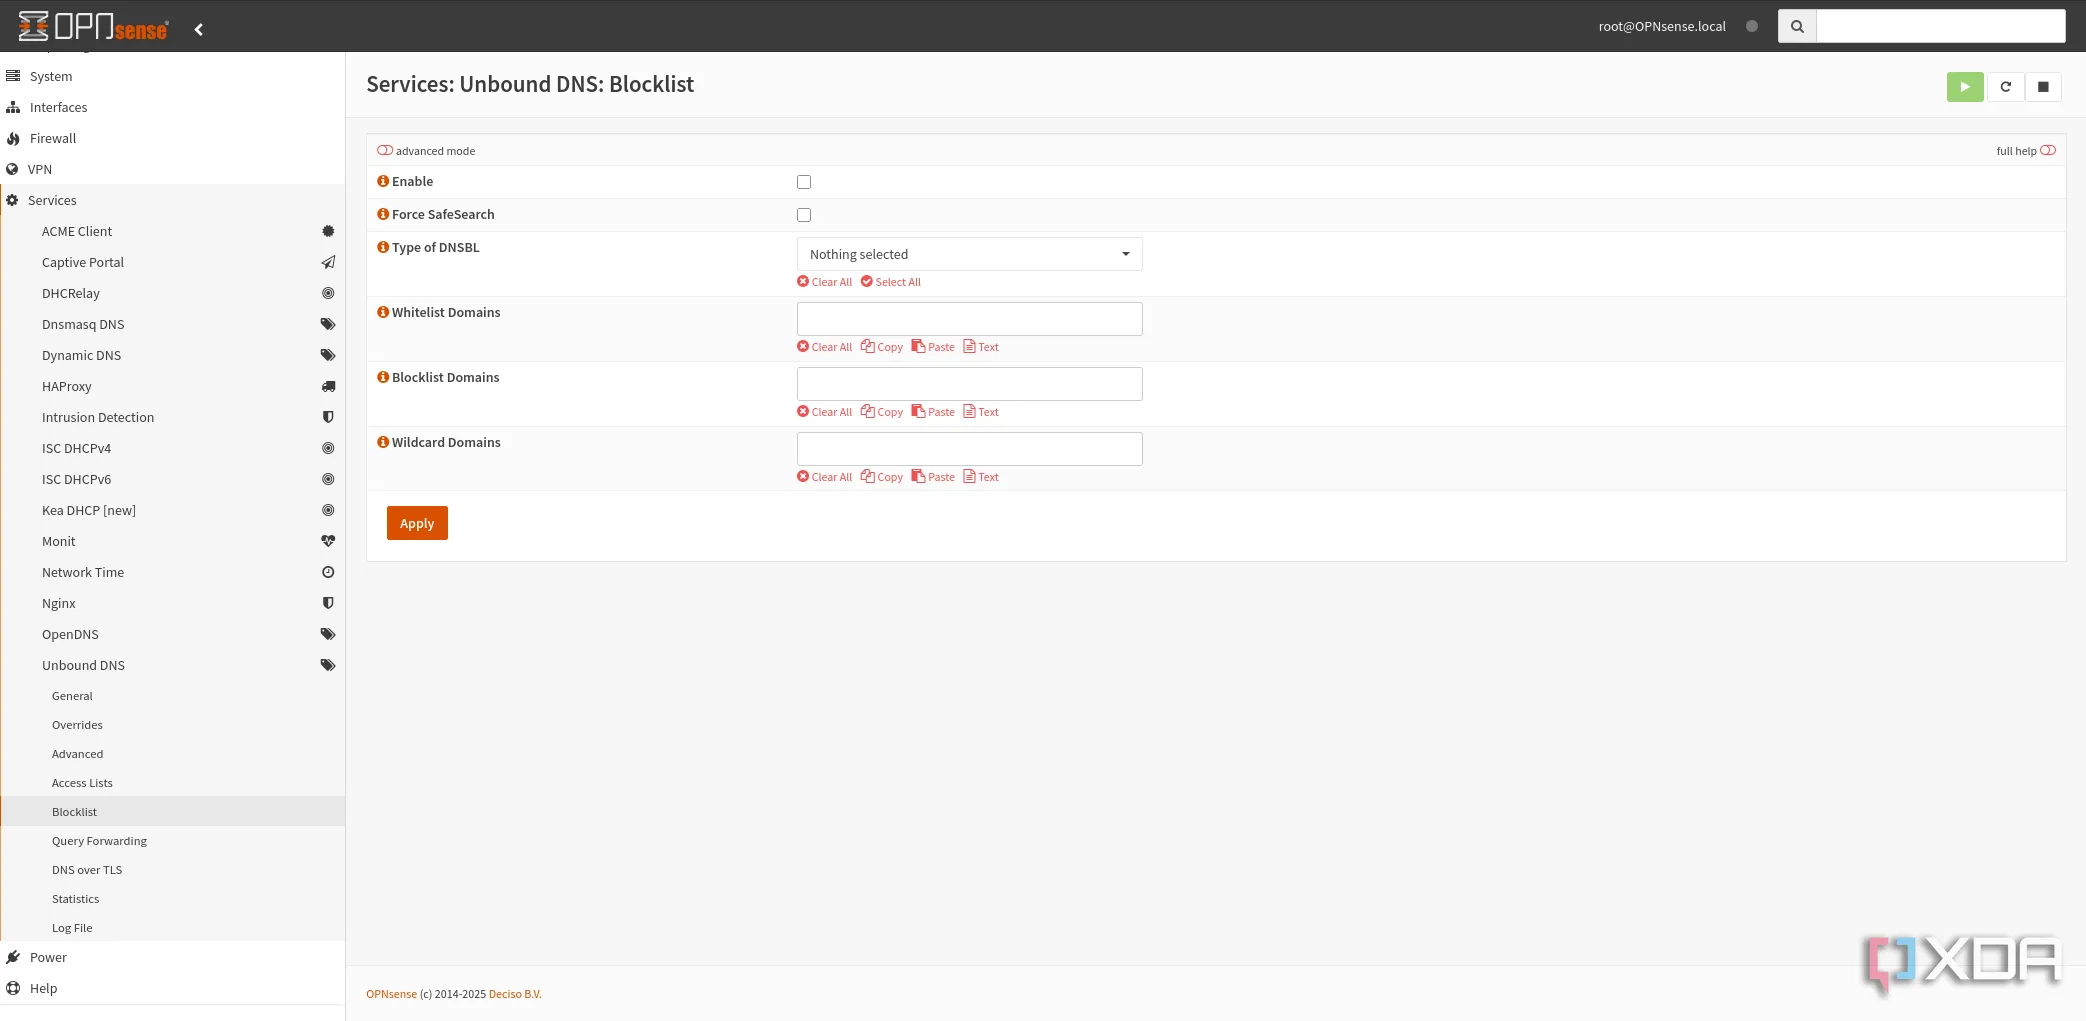Collapse the Services menu

click(172, 200)
